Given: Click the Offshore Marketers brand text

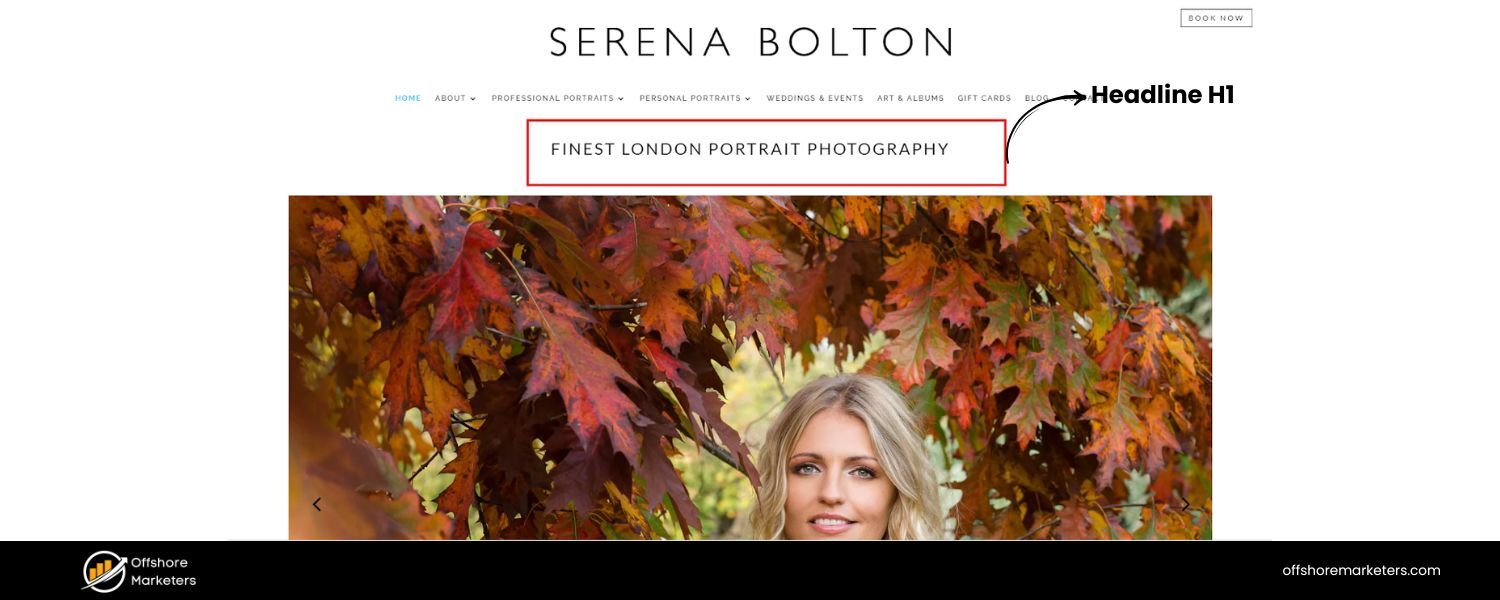Looking at the screenshot, I should coord(163,571).
